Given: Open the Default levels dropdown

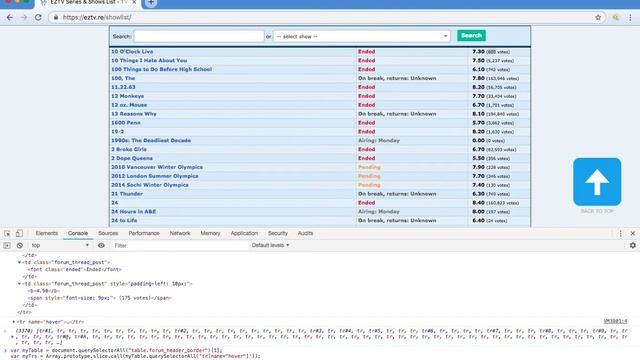Looking at the screenshot, I should pyautogui.click(x=271, y=245).
